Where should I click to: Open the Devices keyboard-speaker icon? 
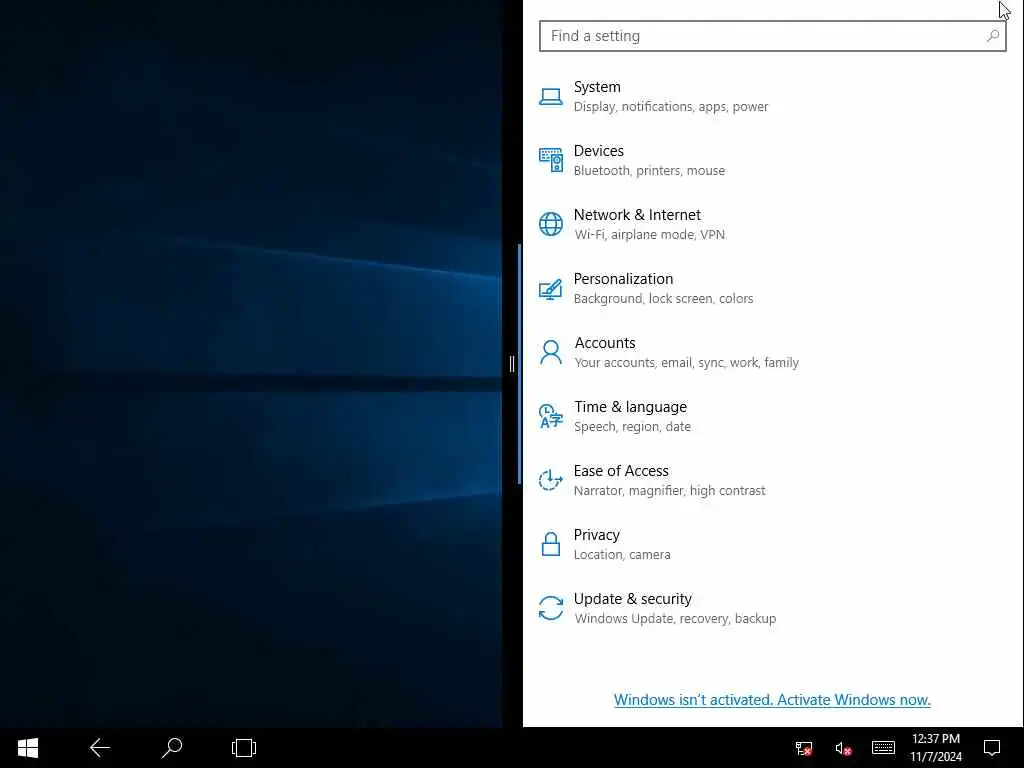[551, 160]
